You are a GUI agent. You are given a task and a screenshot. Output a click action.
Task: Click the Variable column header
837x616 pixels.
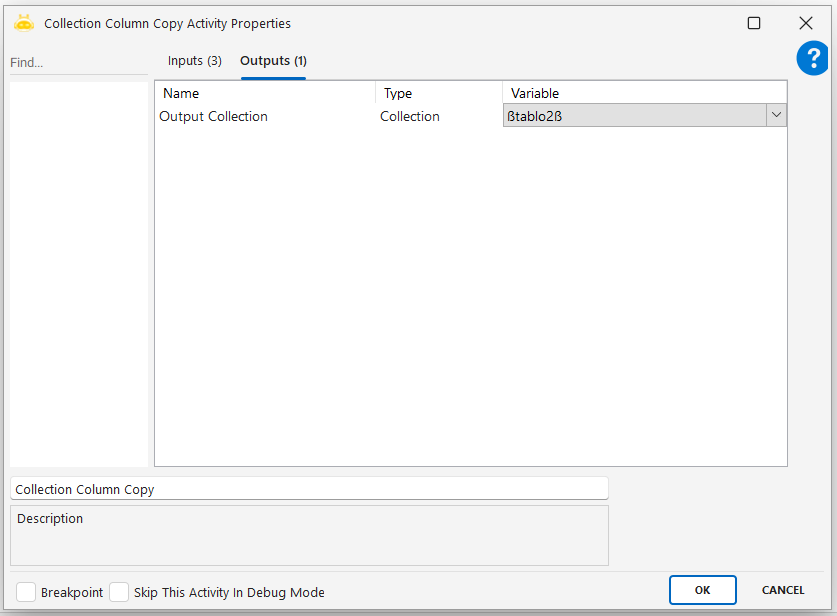(x=644, y=93)
